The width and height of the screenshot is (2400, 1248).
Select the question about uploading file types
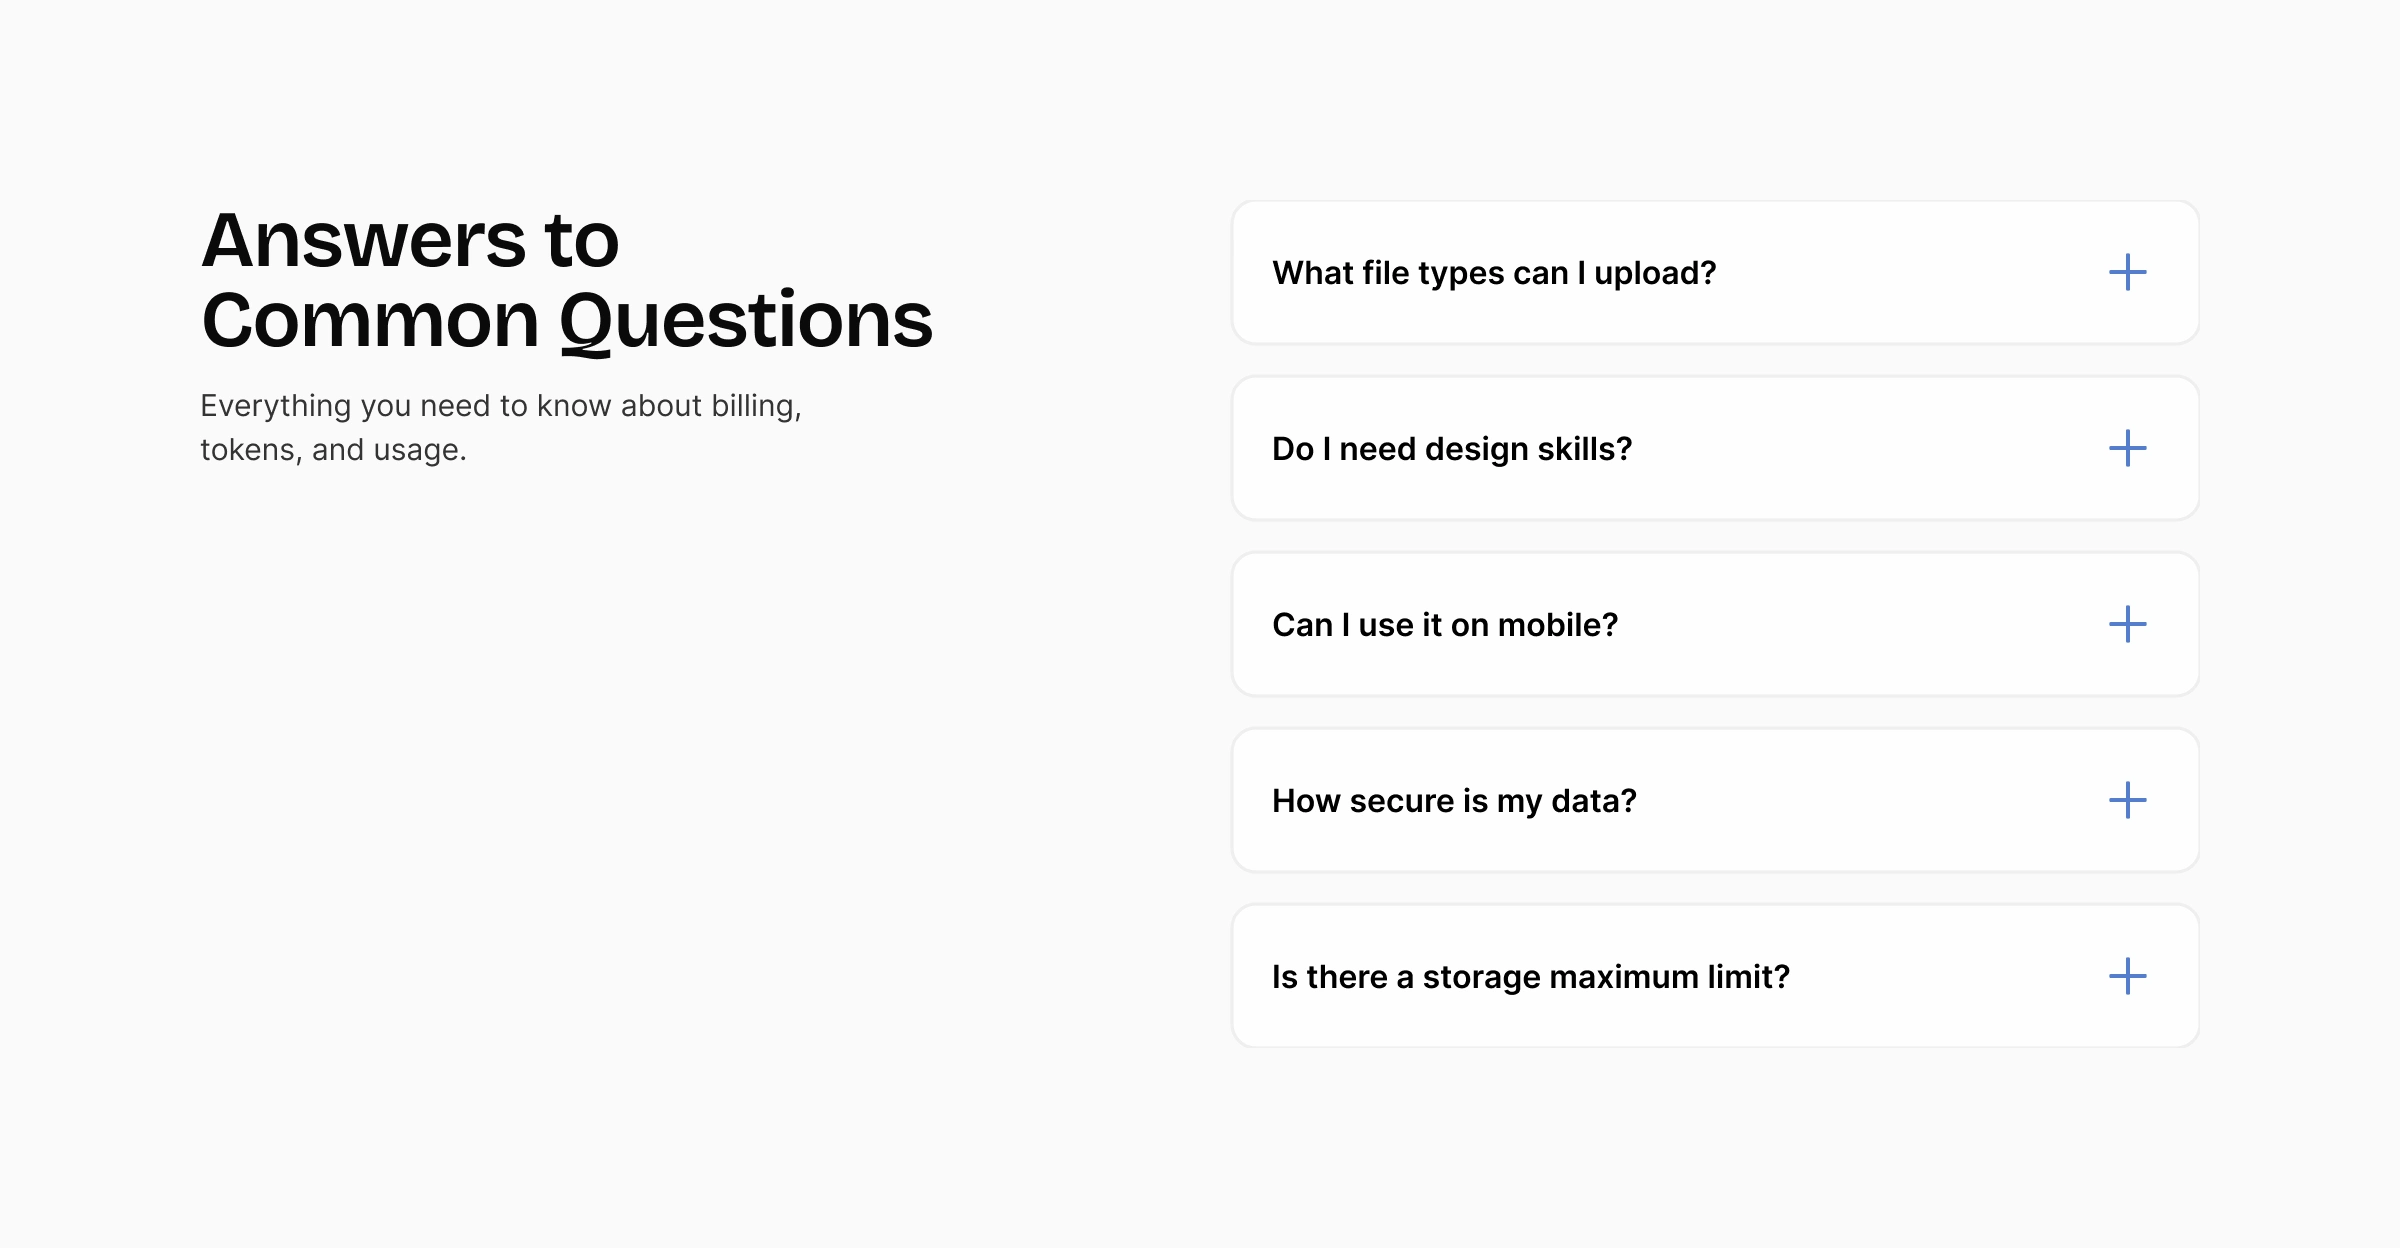(x=1495, y=272)
